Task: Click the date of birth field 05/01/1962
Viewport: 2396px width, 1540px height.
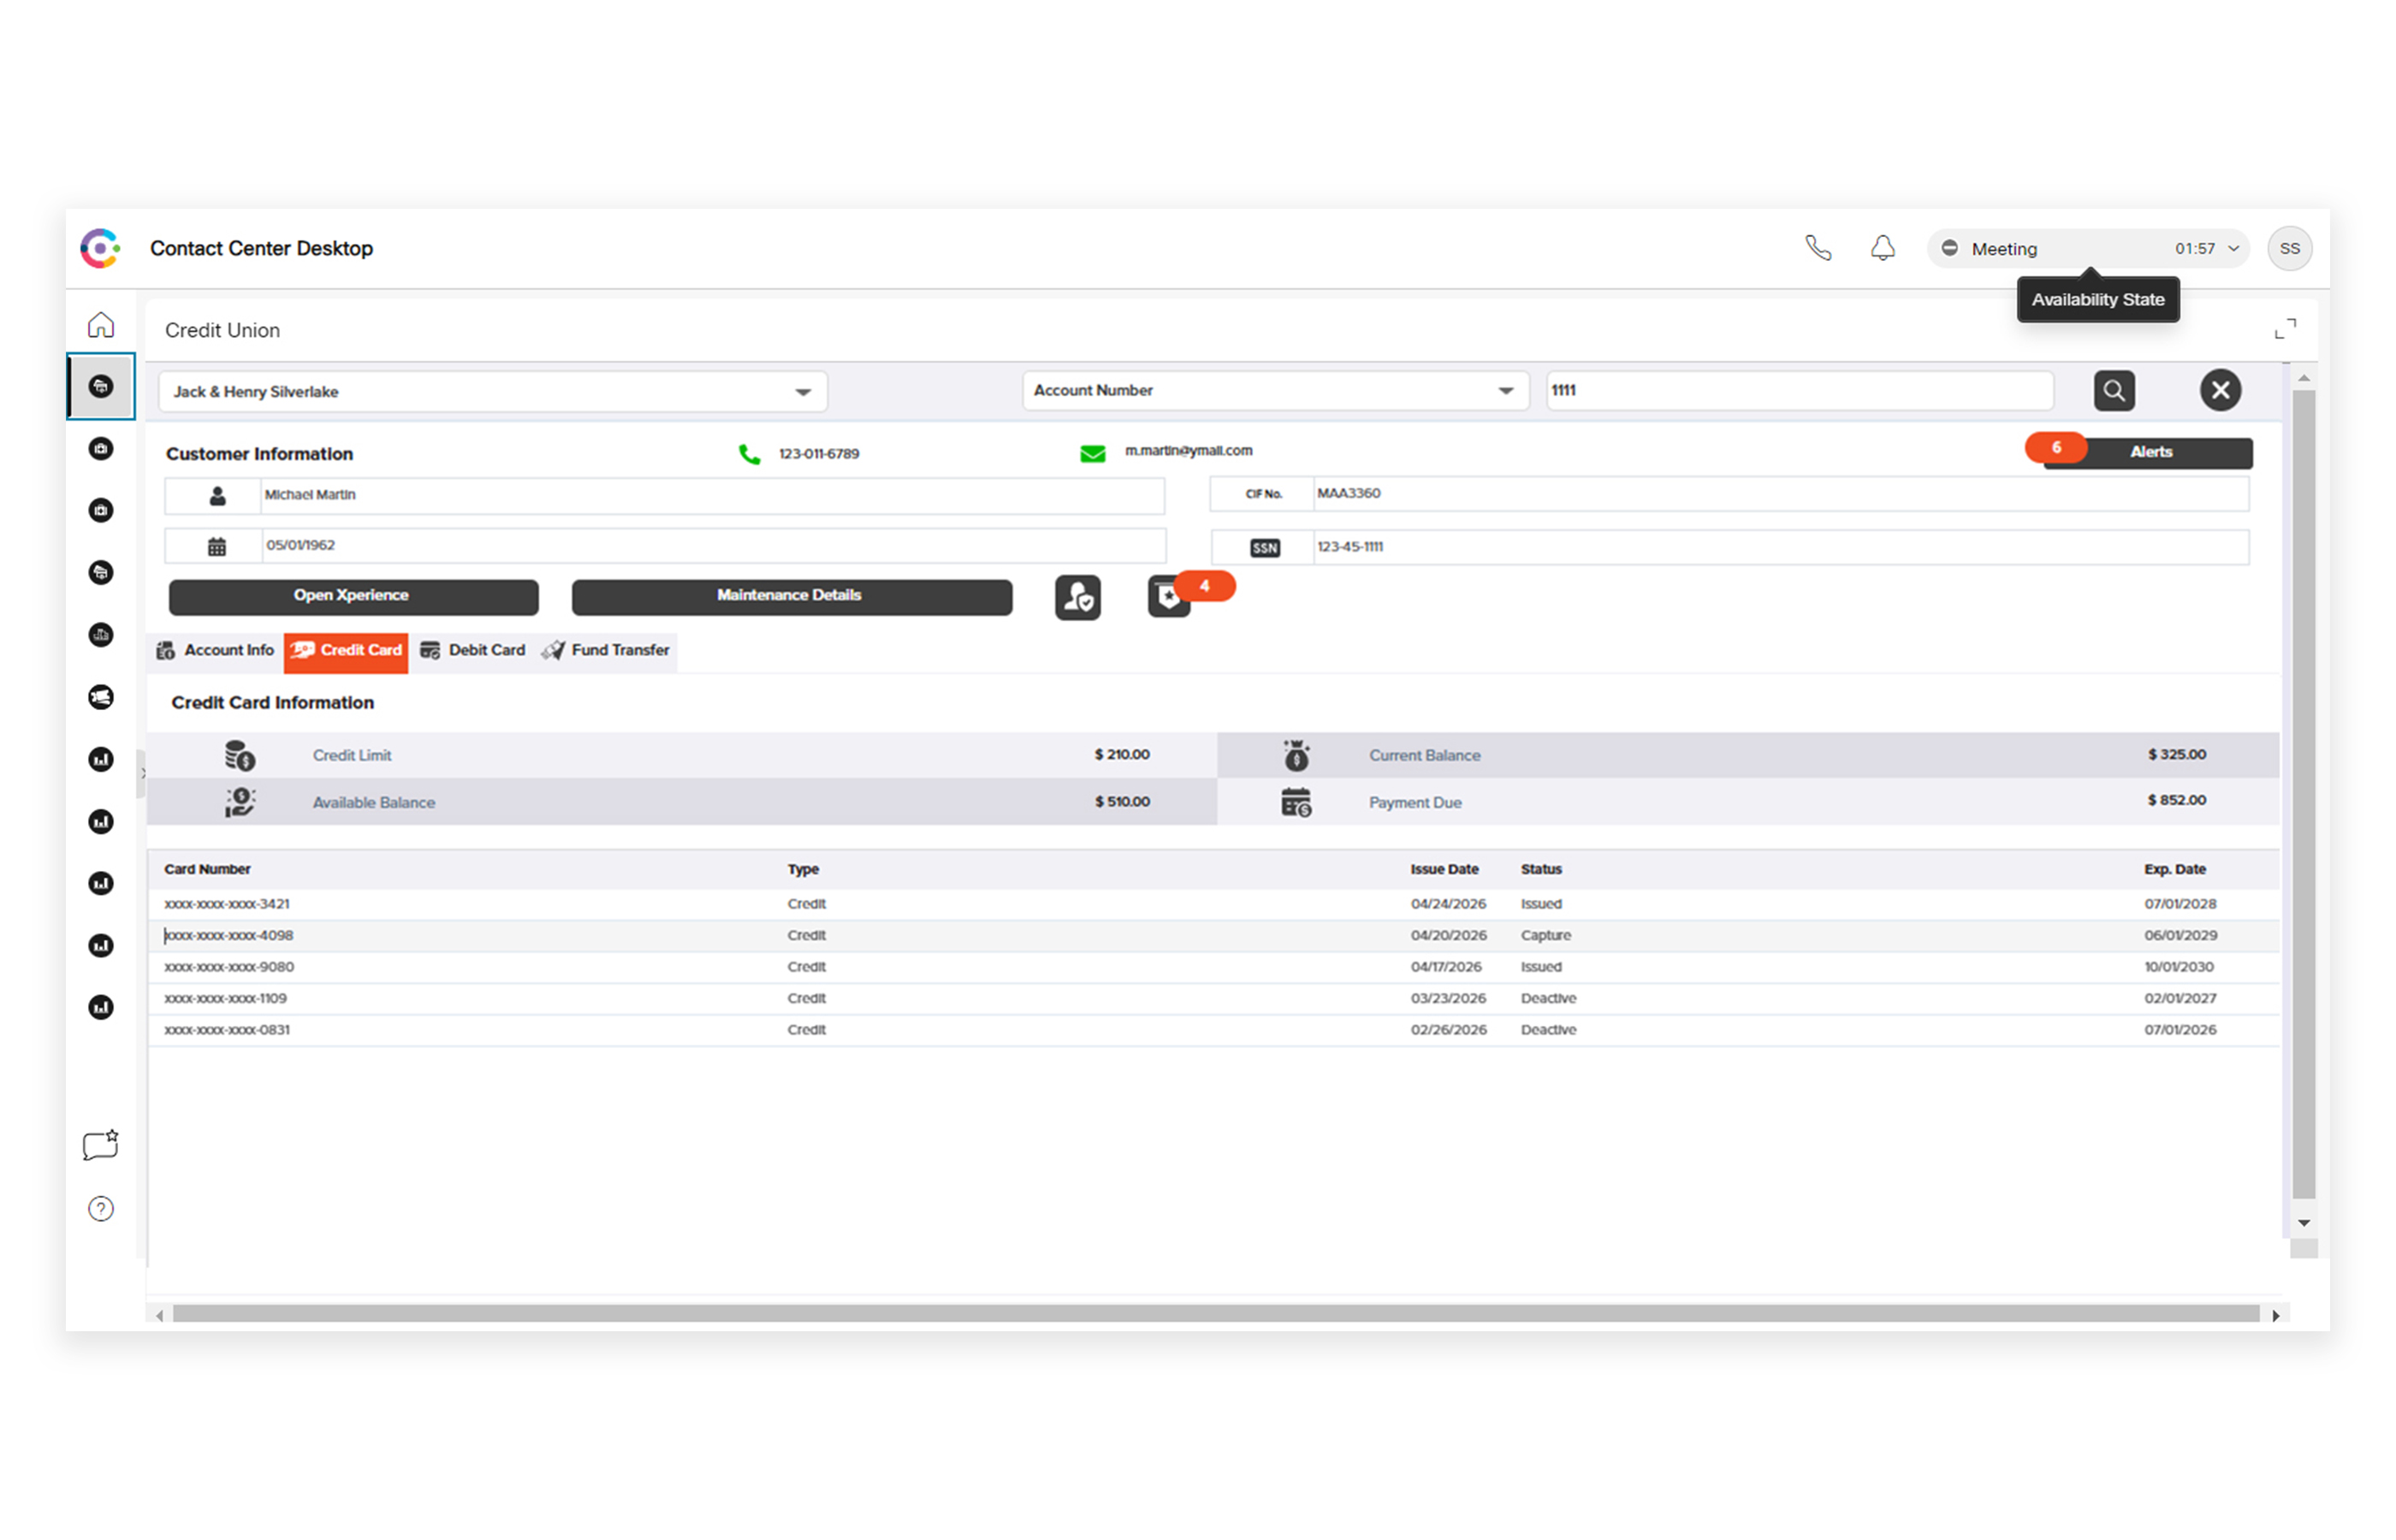Action: pyautogui.click(x=713, y=546)
